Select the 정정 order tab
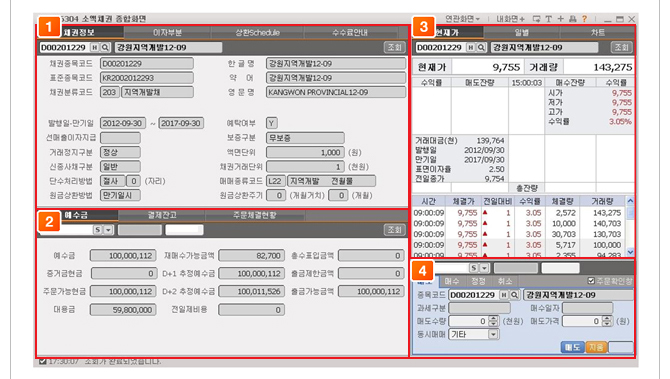This screenshot has width=670, height=379. [x=478, y=281]
